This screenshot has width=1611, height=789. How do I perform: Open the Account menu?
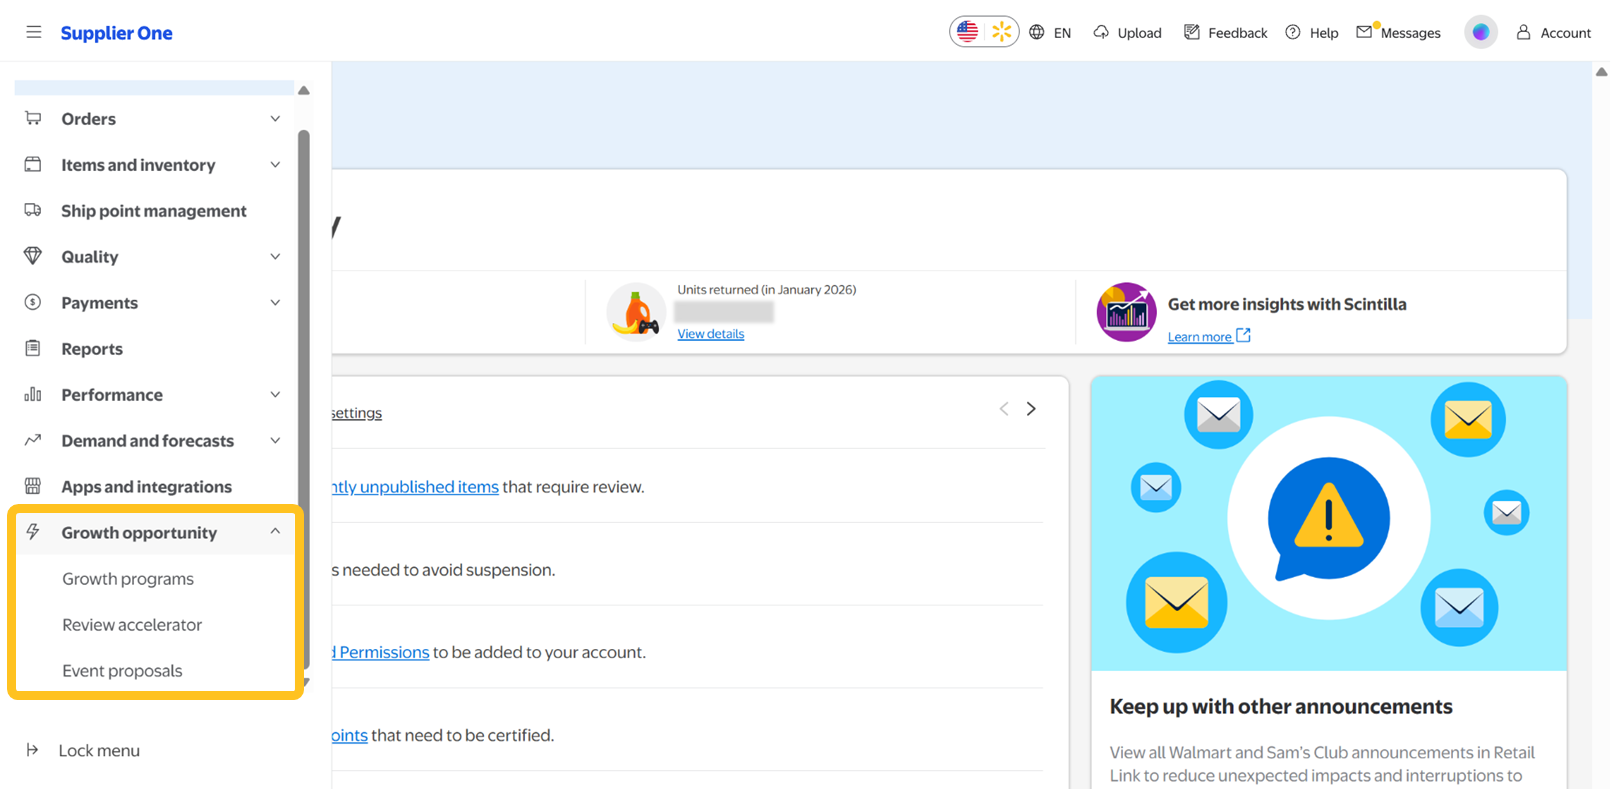tap(1565, 33)
